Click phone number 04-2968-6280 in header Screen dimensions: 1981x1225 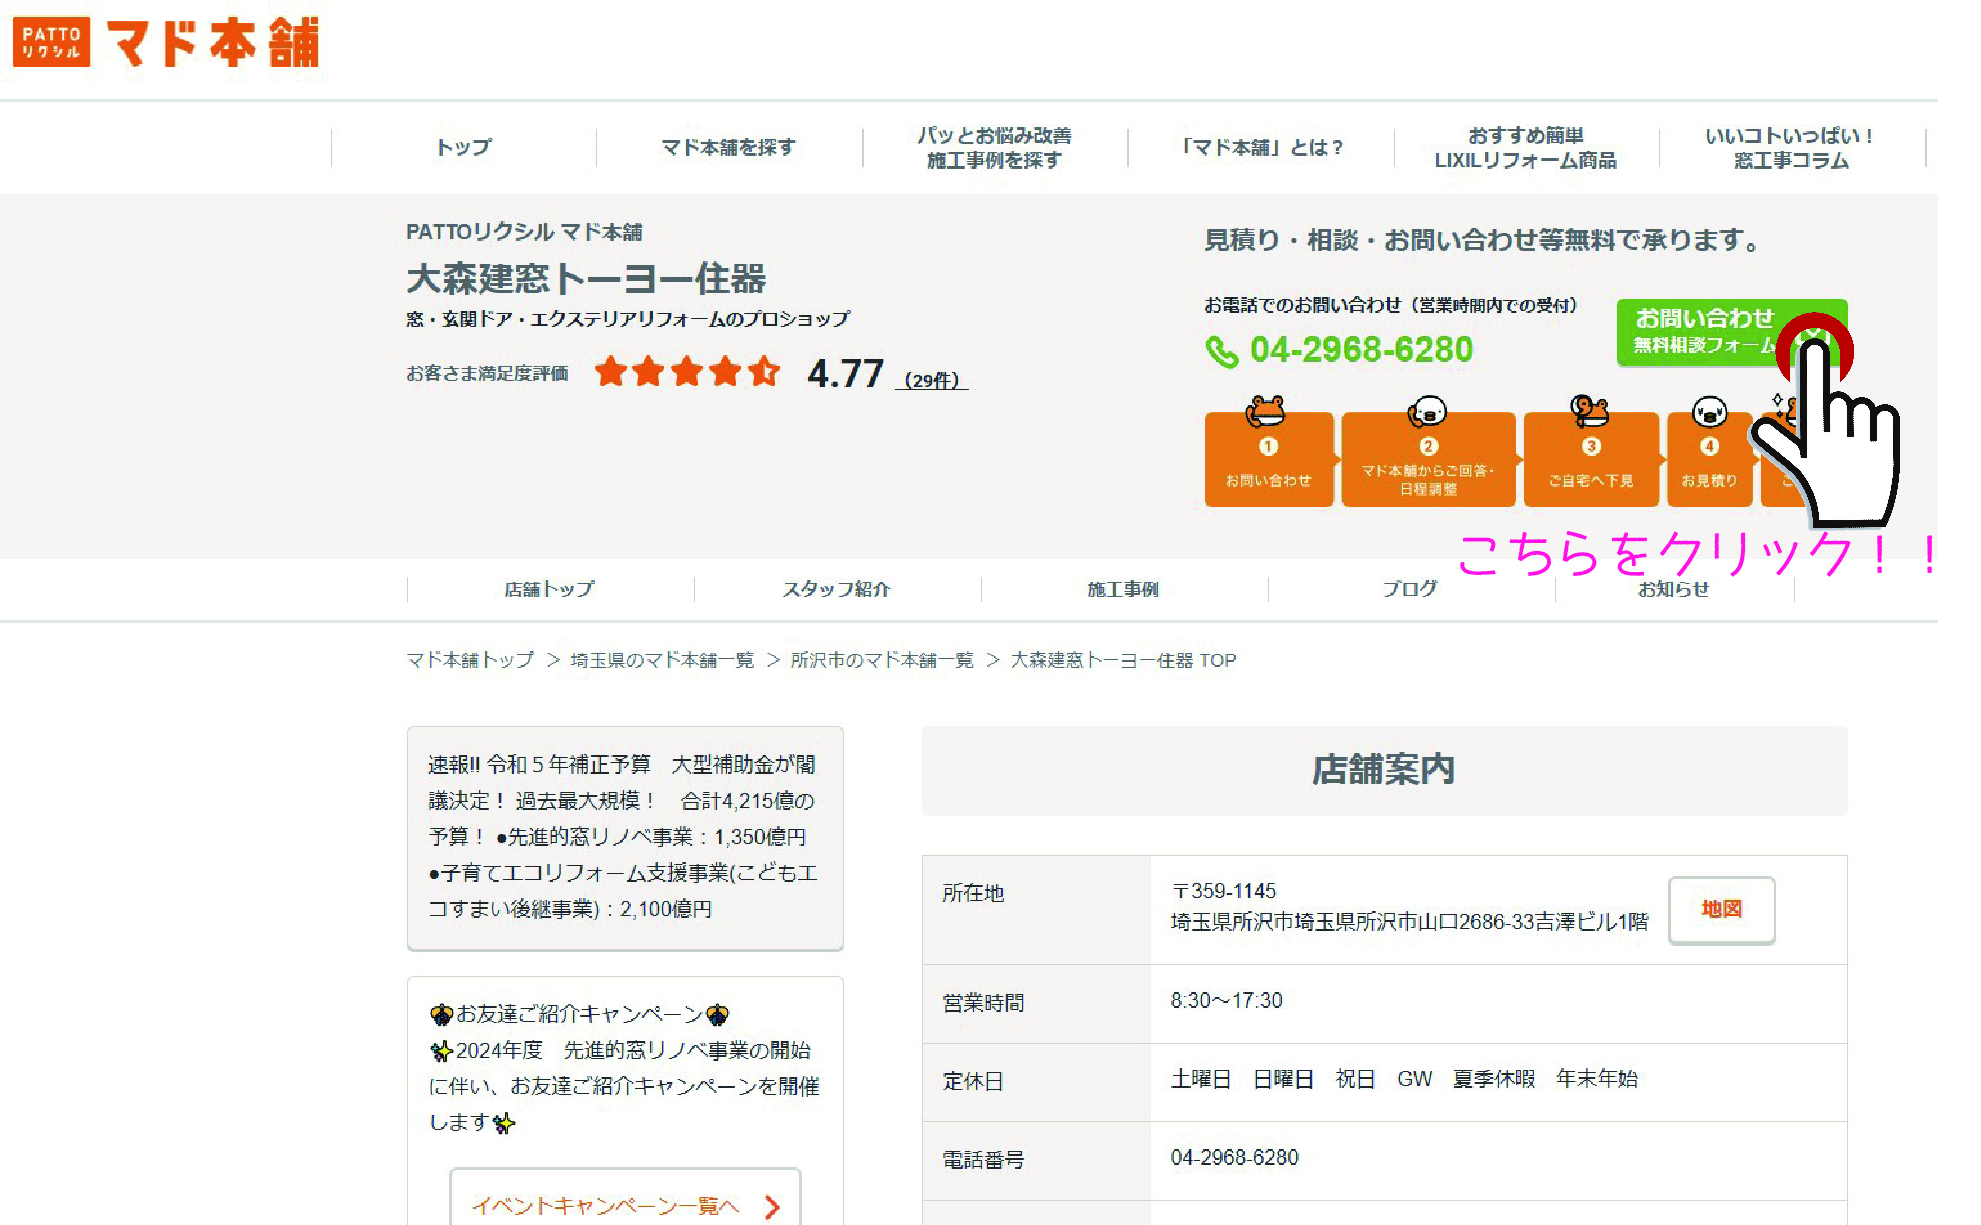(x=1361, y=350)
